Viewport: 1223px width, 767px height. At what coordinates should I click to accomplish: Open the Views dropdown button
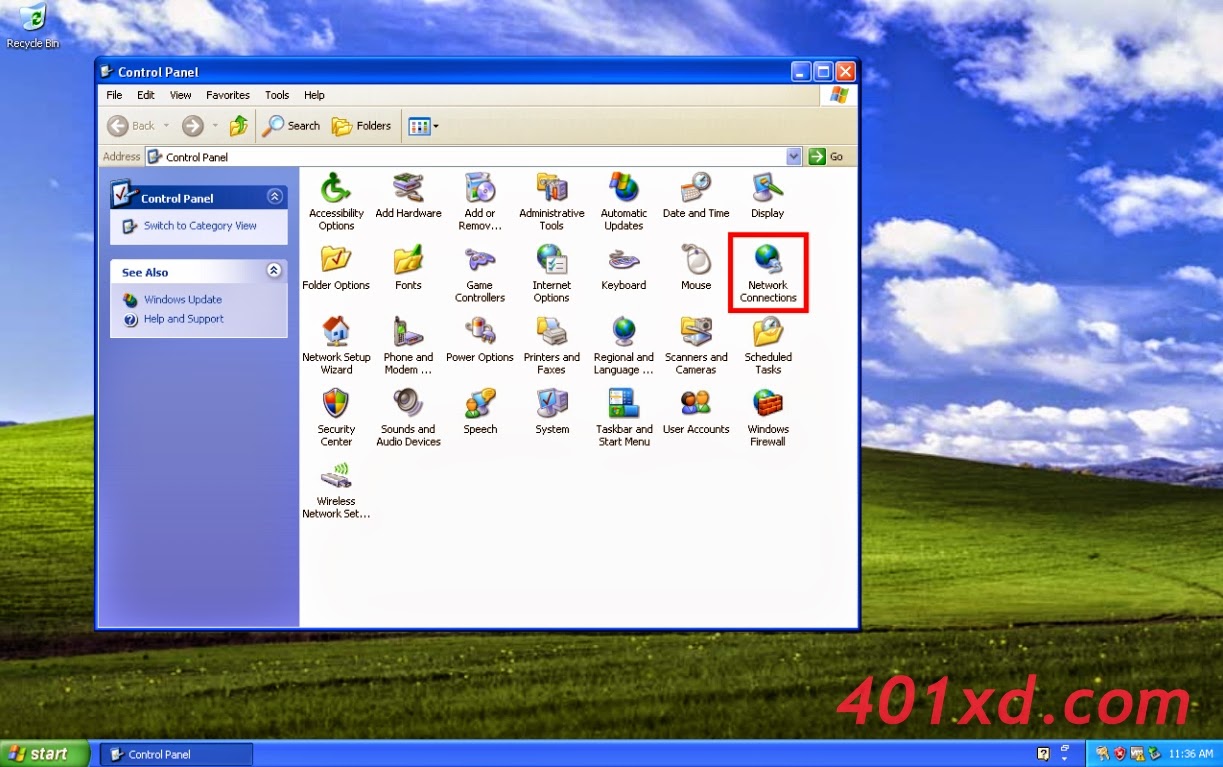423,126
